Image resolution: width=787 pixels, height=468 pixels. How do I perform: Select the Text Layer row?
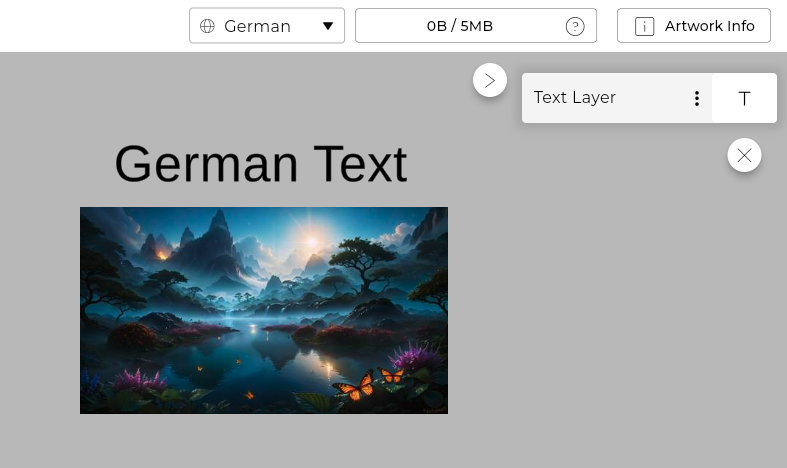[x=649, y=98]
